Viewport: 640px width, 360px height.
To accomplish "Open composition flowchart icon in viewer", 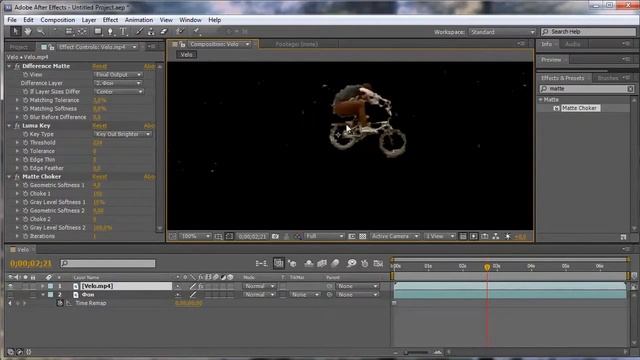I will (x=496, y=236).
